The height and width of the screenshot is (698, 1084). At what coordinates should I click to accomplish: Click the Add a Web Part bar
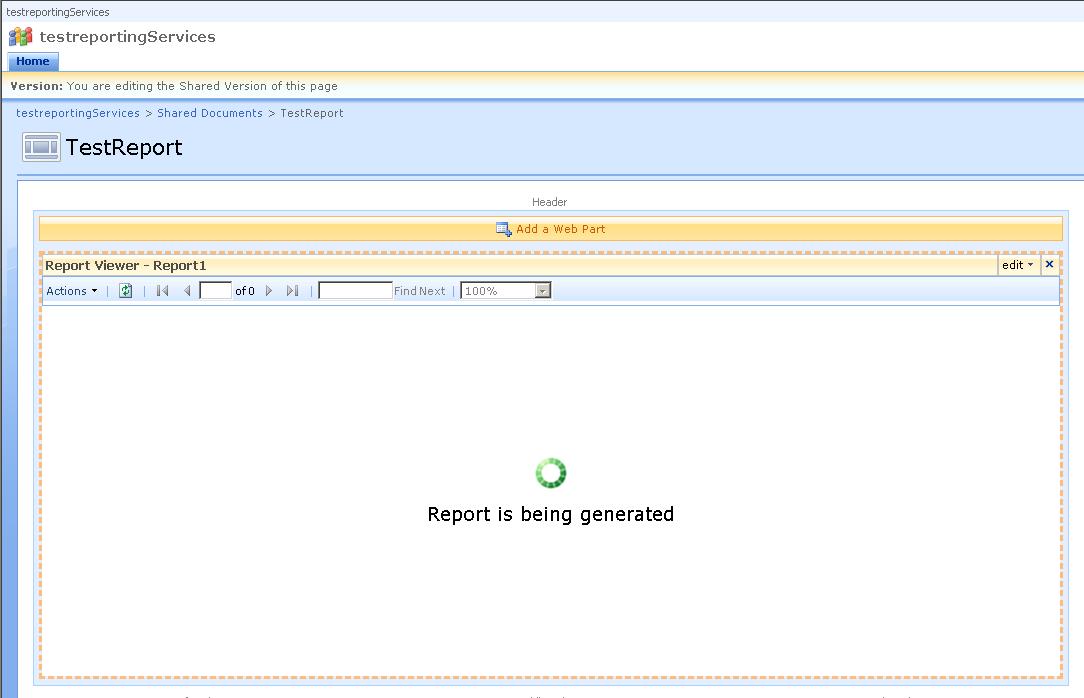(x=551, y=229)
